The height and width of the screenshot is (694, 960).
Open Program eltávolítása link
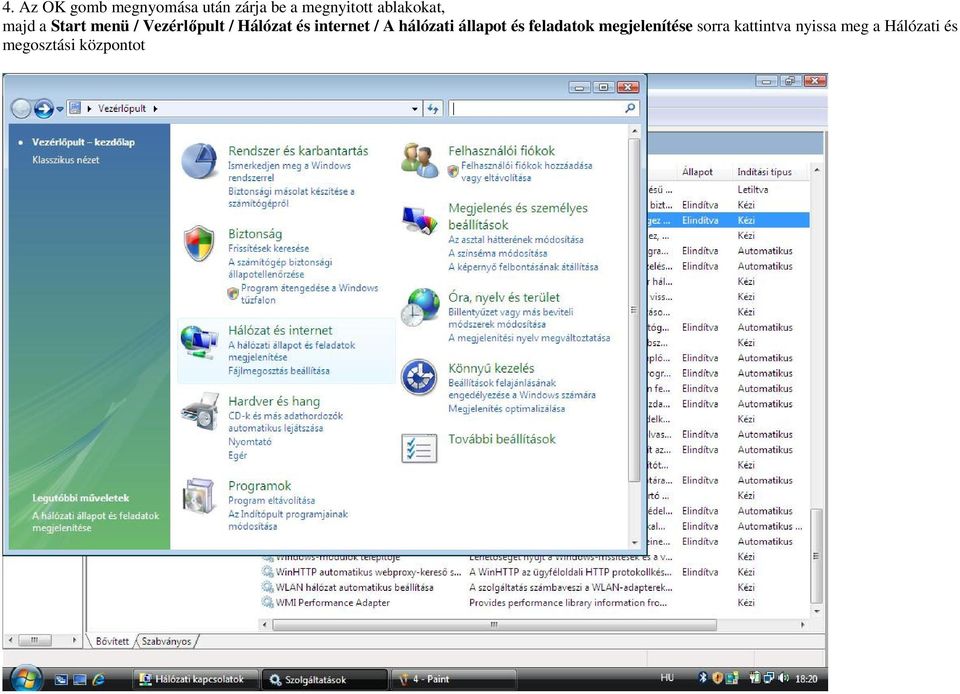(271, 501)
